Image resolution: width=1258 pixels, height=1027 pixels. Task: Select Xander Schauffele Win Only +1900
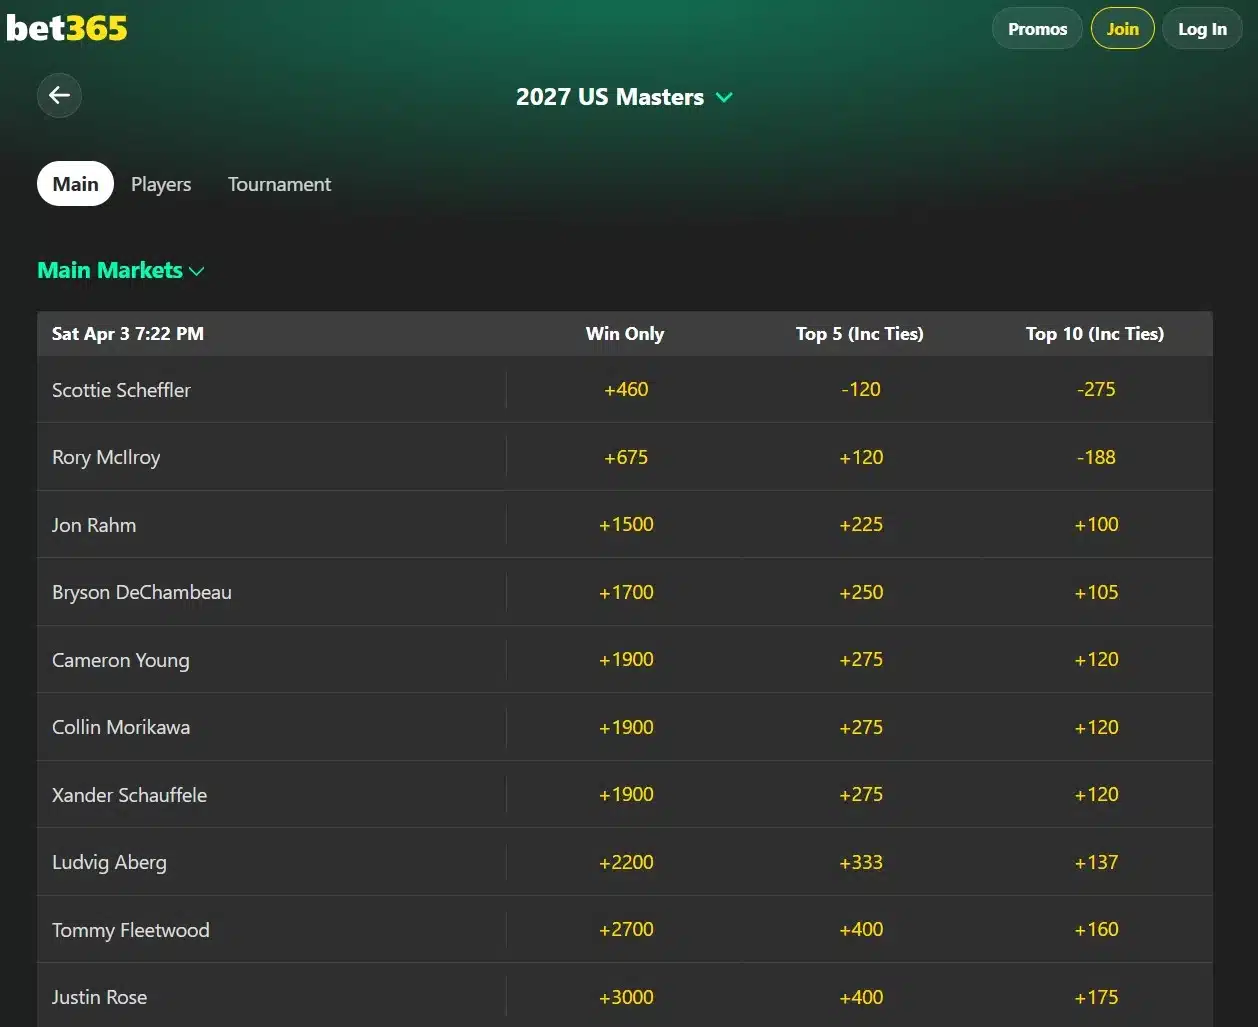[x=626, y=794]
